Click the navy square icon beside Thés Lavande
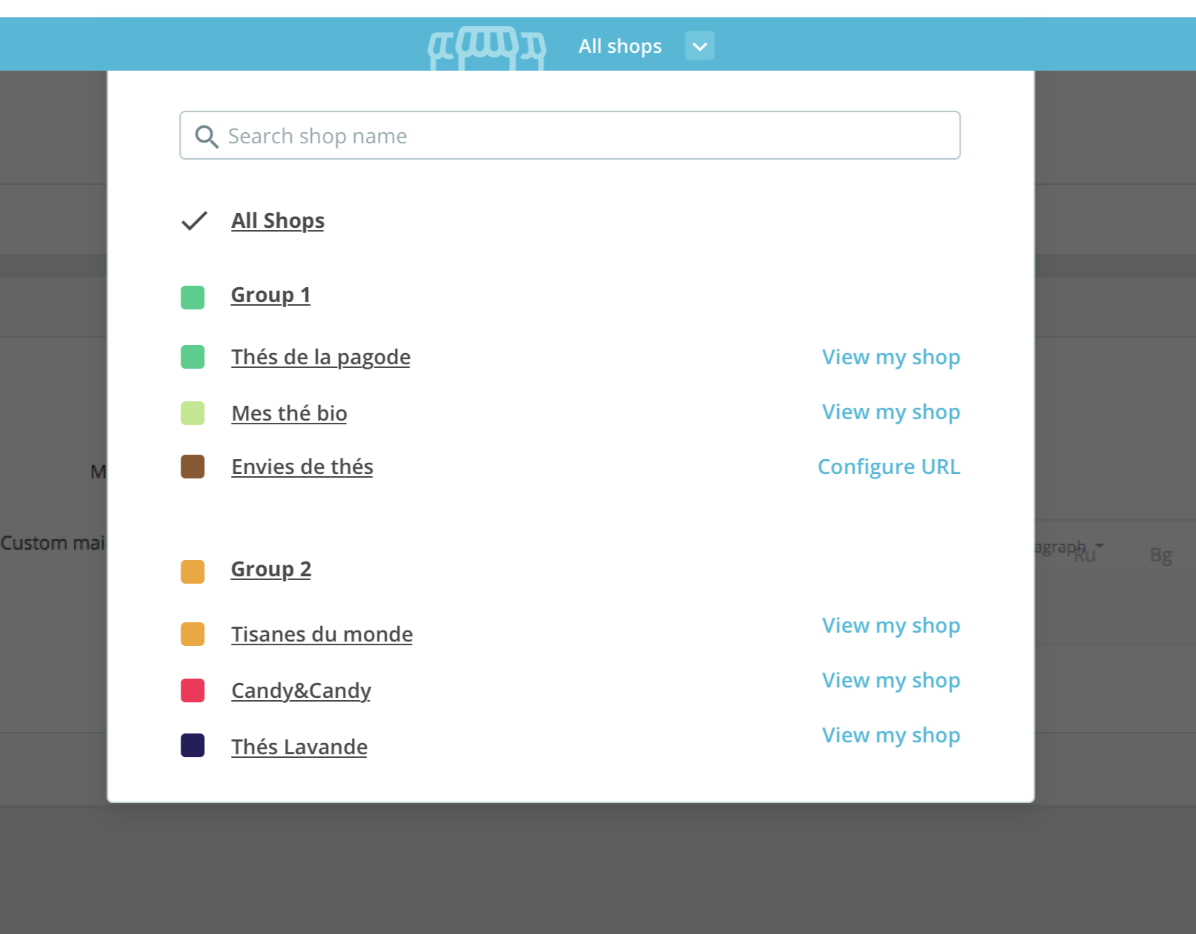 [x=193, y=745]
